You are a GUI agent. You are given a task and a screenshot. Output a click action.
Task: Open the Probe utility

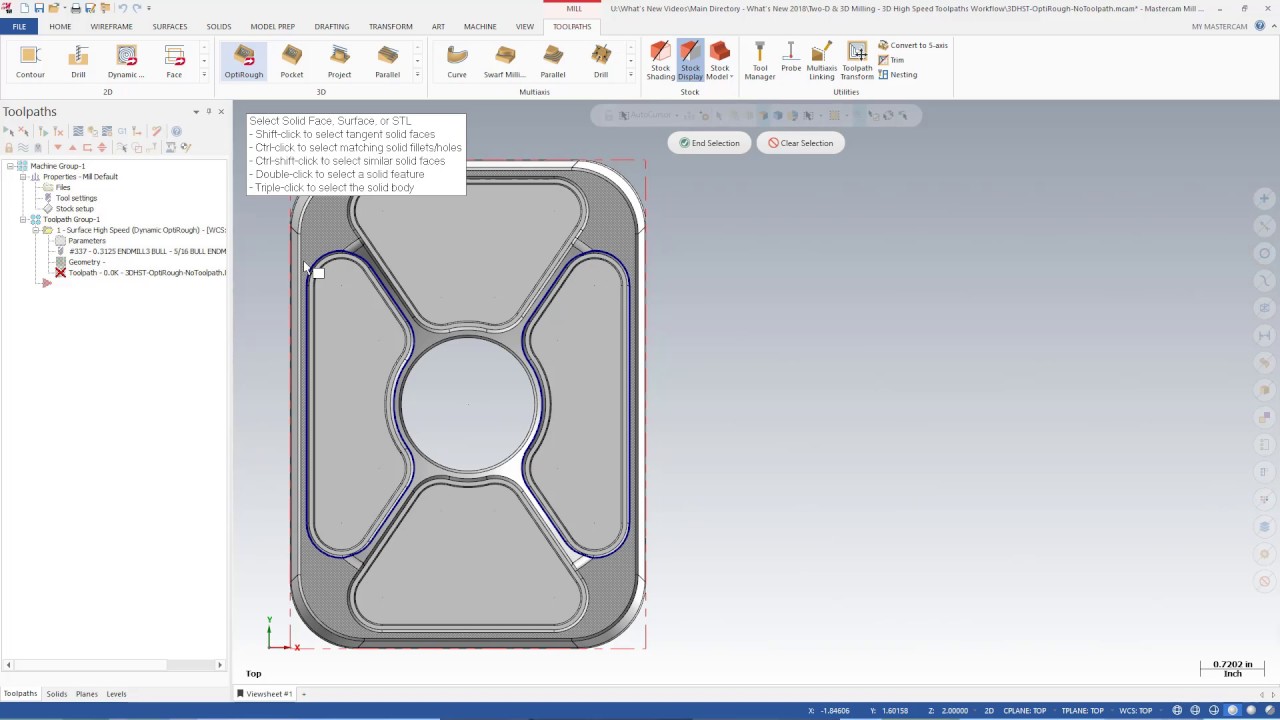click(791, 58)
